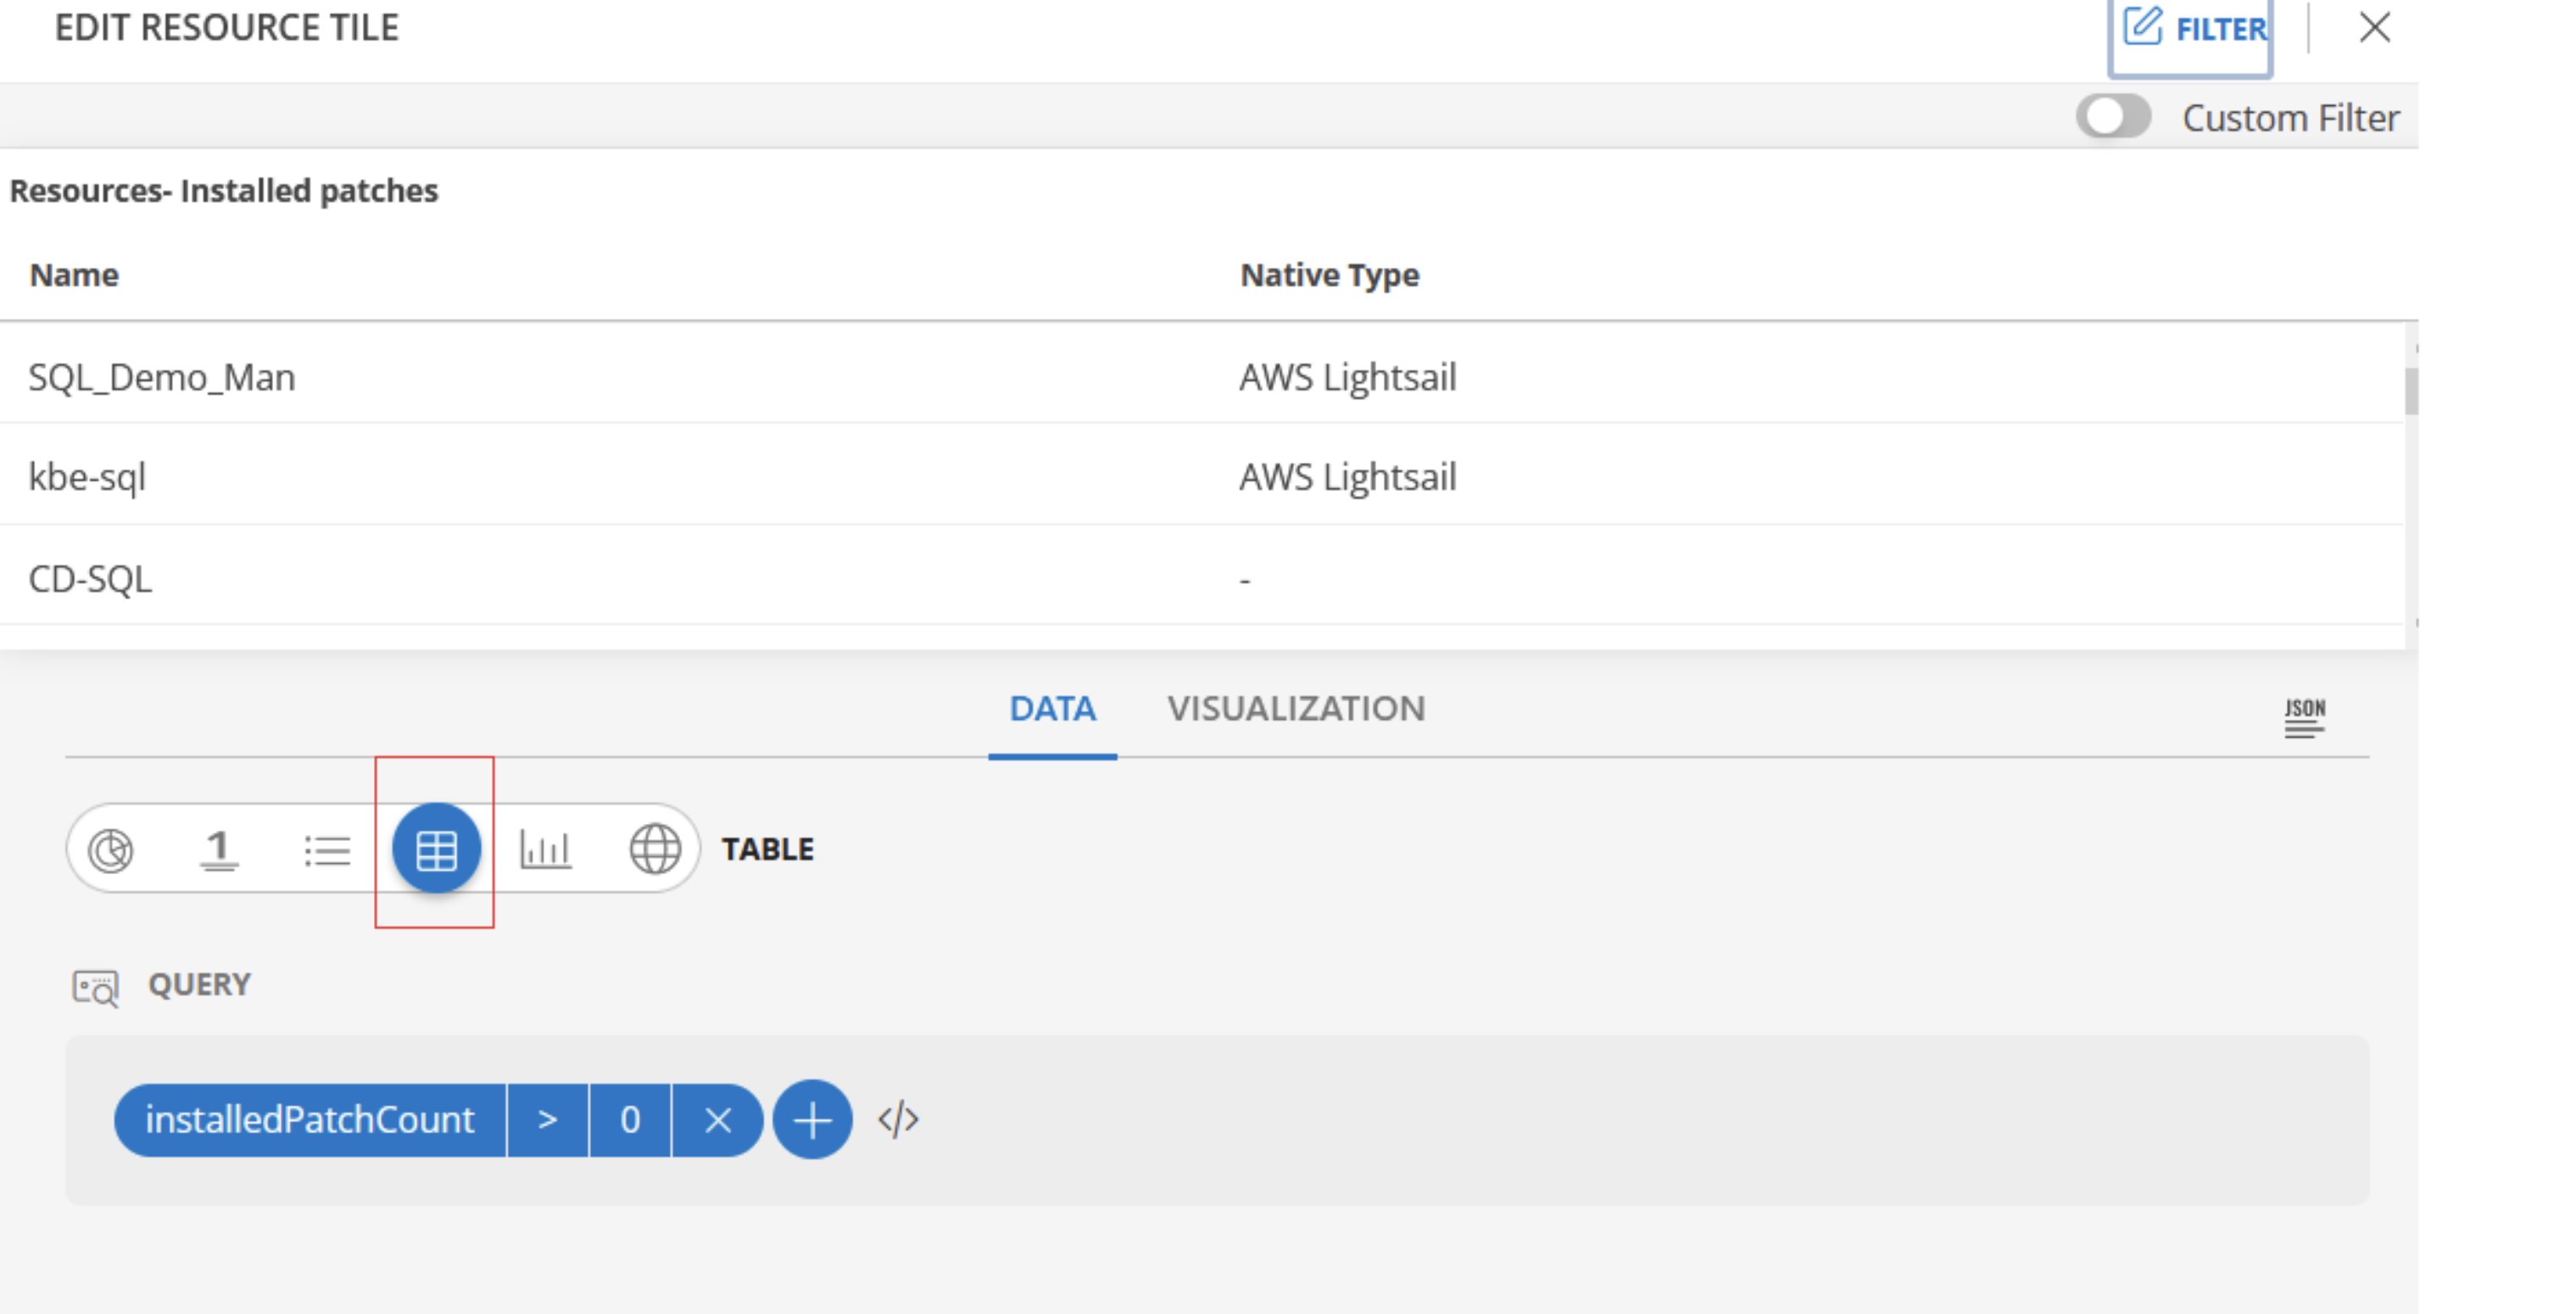Select the CD-SQL row name
The image size is (2576, 1314).
(x=90, y=579)
